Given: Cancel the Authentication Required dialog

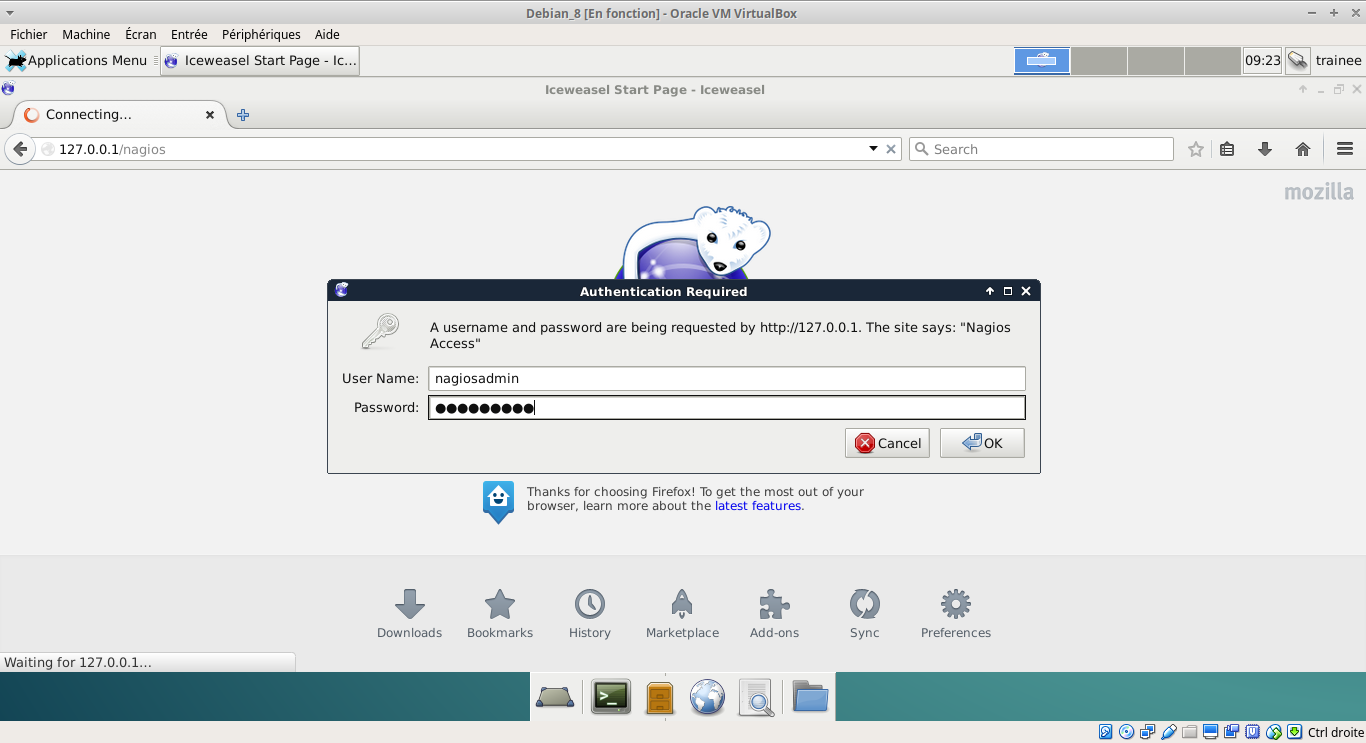Looking at the screenshot, I should click(x=887, y=443).
